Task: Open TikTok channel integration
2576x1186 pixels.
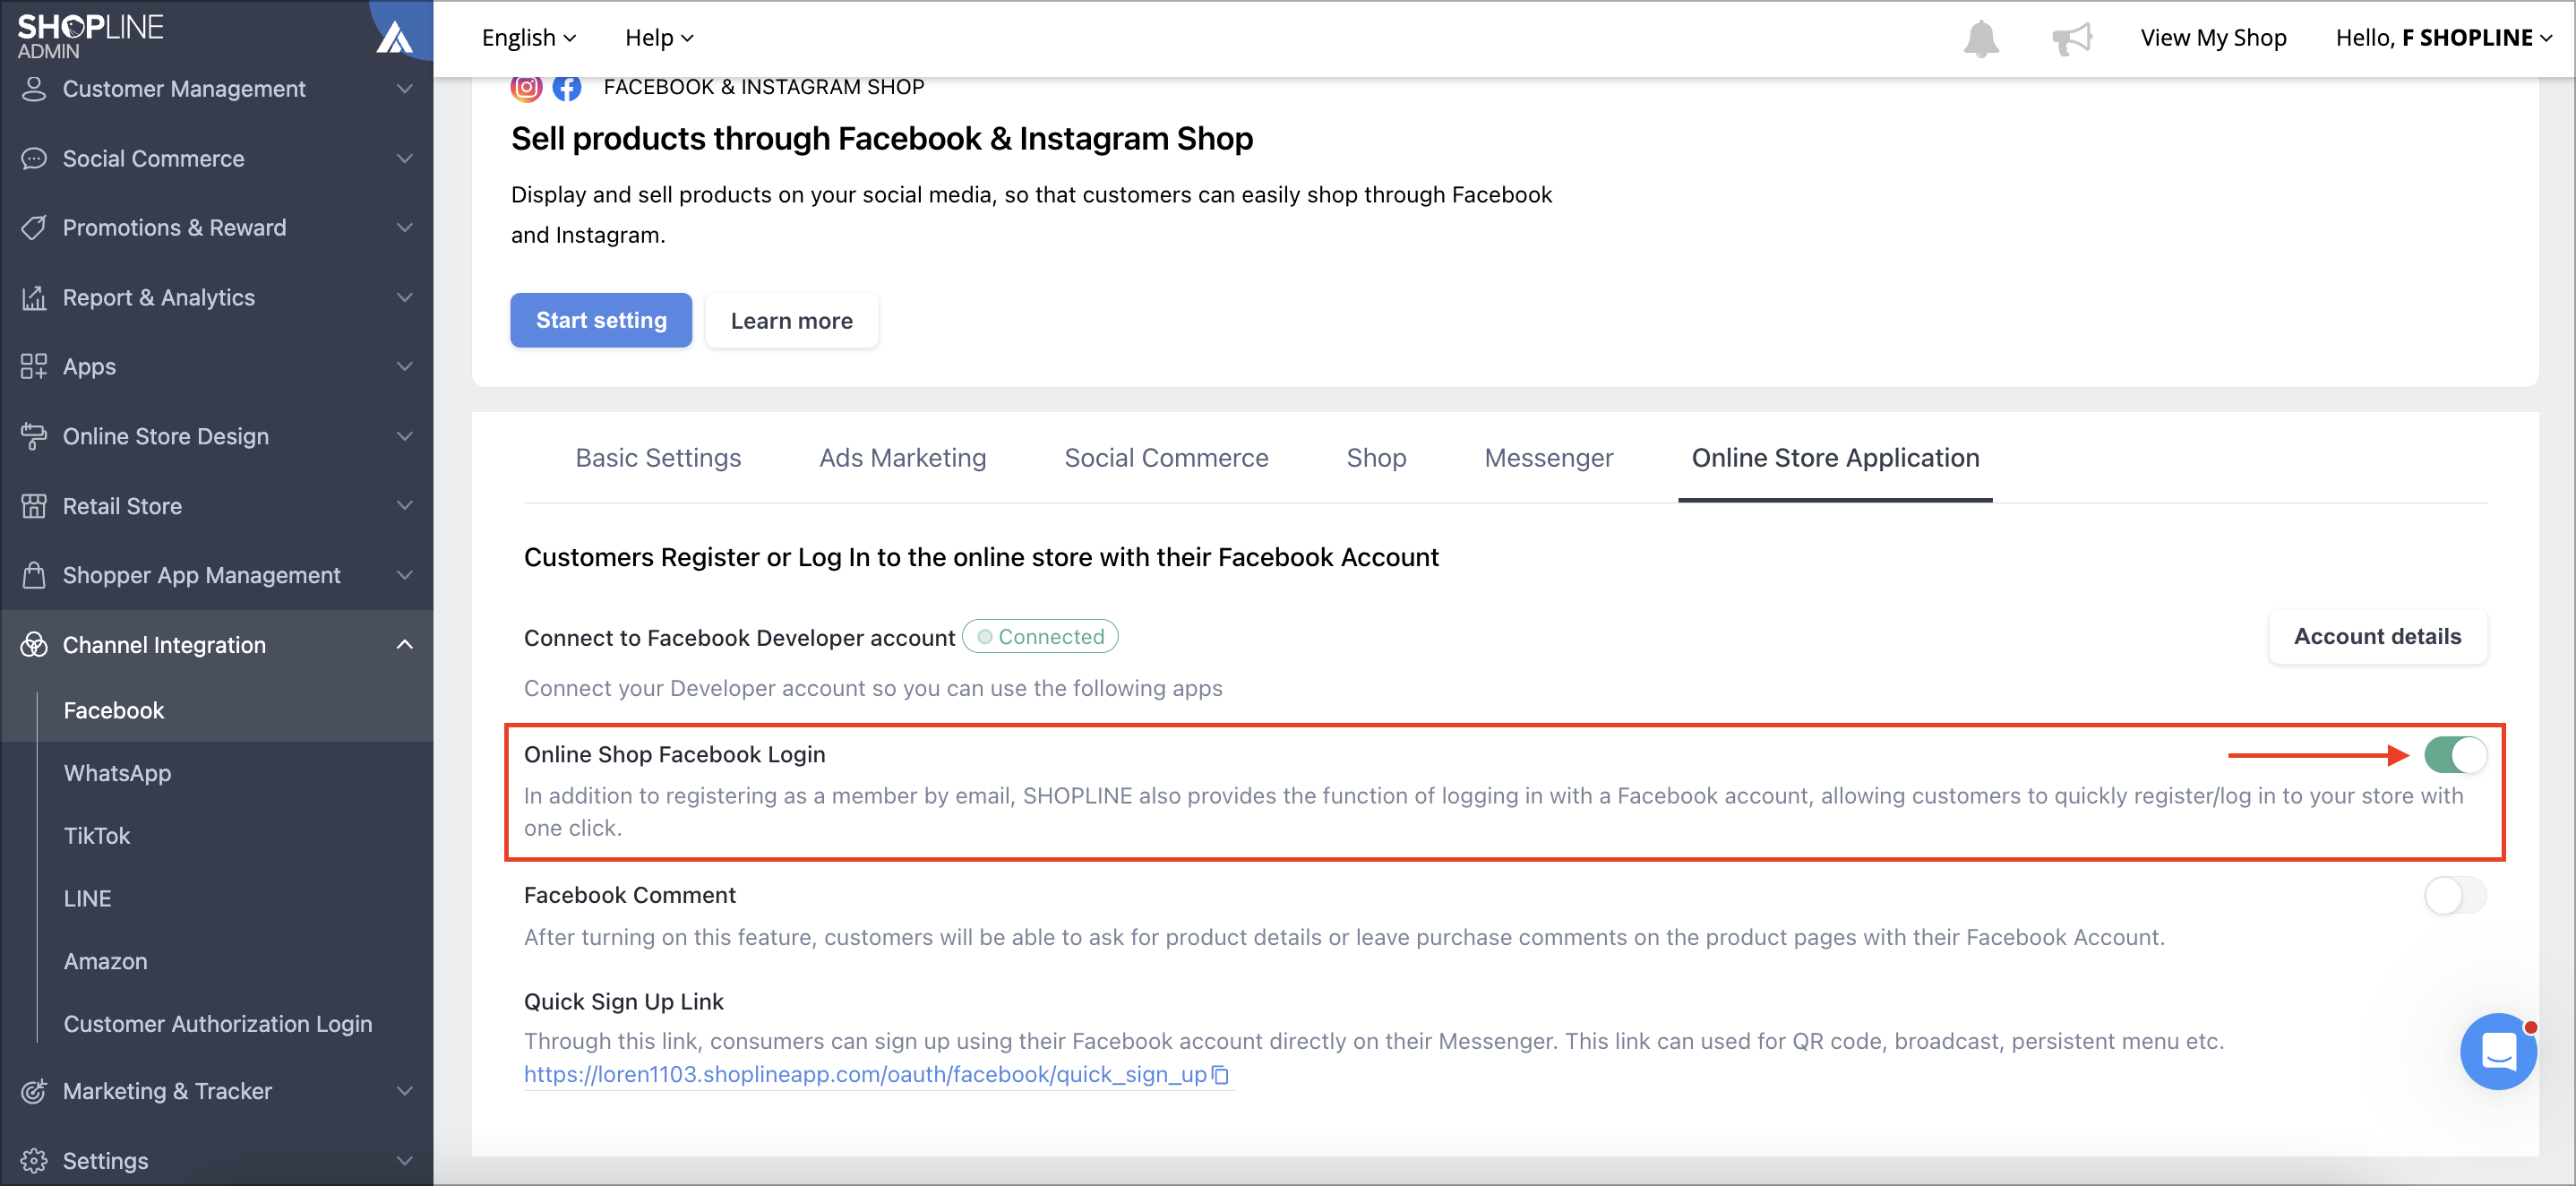Action: (x=97, y=836)
